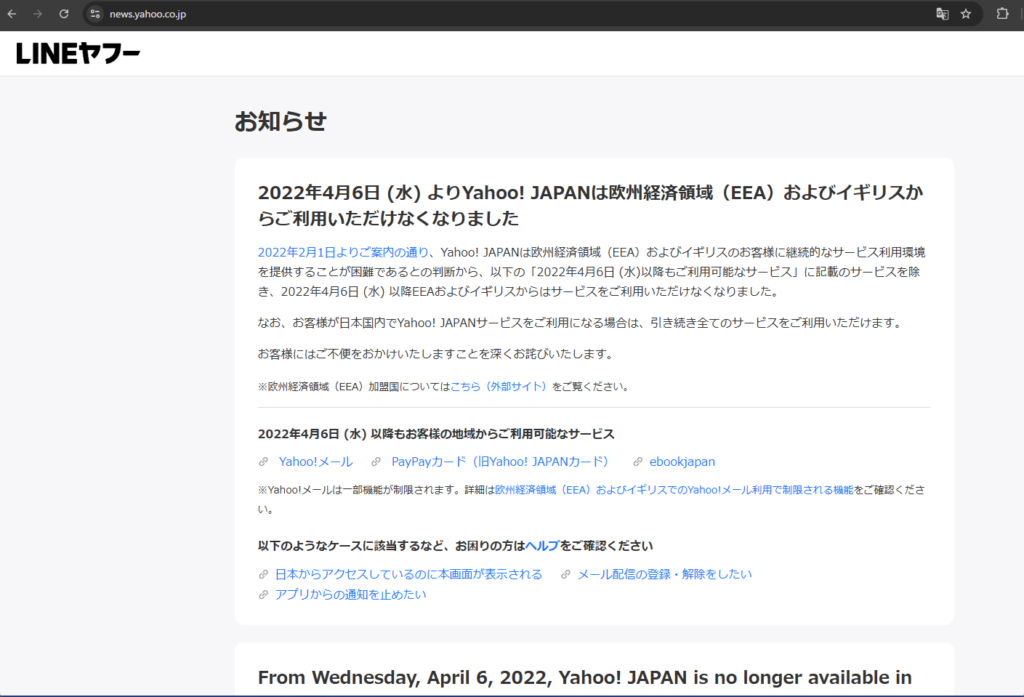Image resolution: width=1024 pixels, height=697 pixels.
Task: Open site information icon beside the URL
Action: [x=95, y=14]
